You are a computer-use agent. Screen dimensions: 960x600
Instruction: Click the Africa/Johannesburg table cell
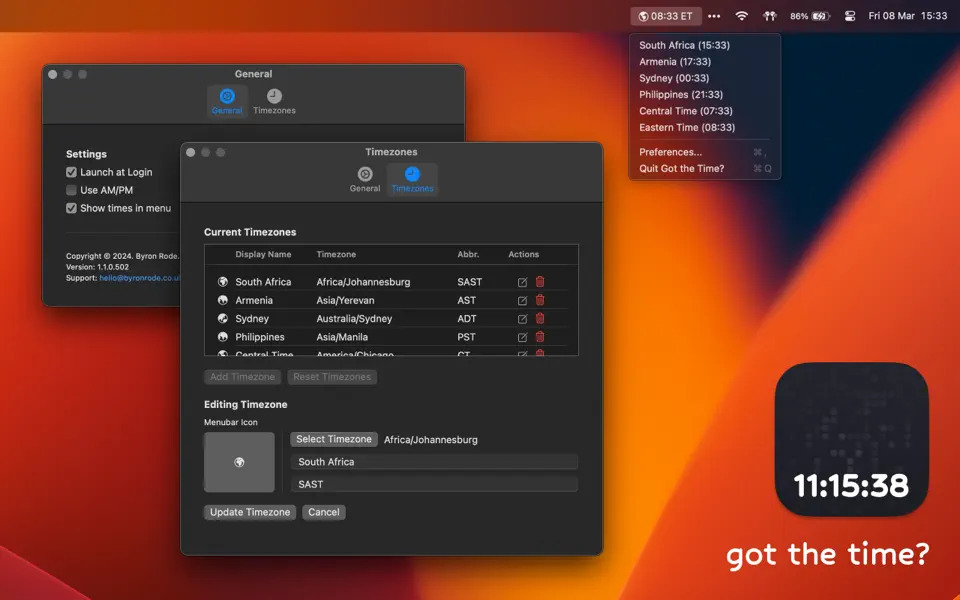click(363, 282)
